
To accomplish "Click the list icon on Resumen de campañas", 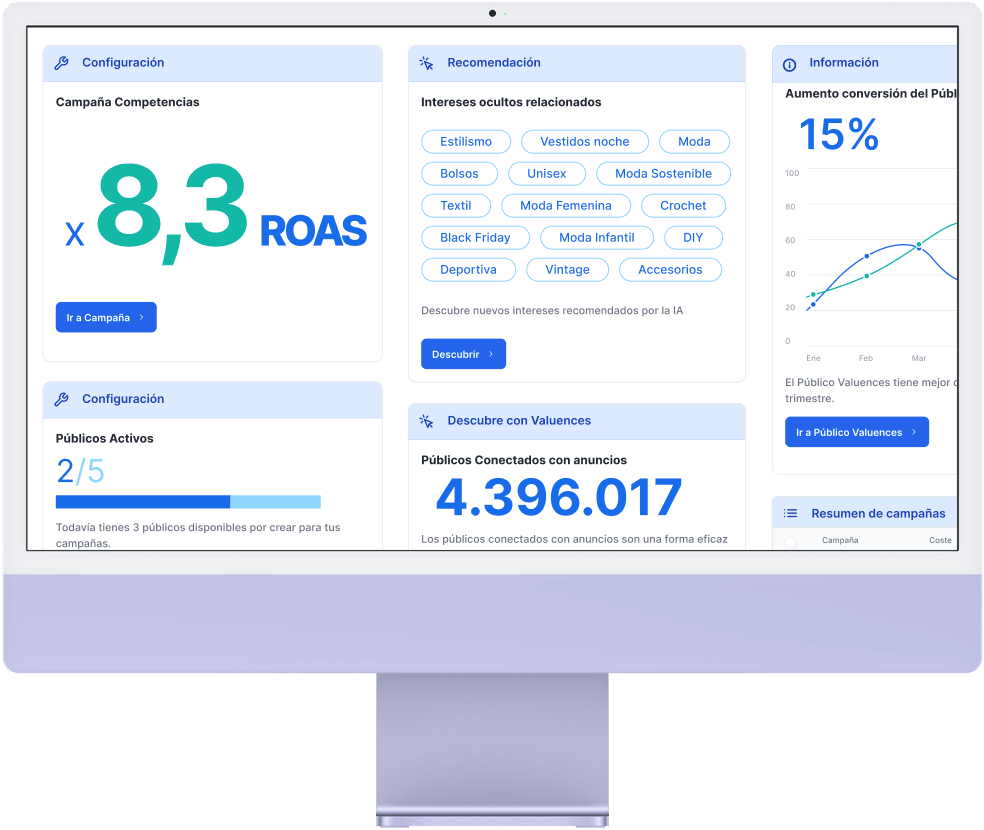I will [x=789, y=512].
